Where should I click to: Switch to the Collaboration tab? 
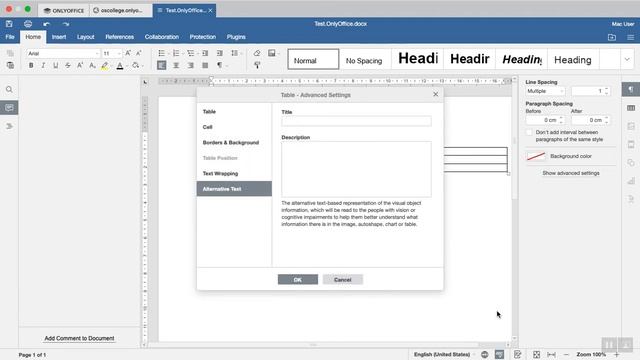pos(162,37)
